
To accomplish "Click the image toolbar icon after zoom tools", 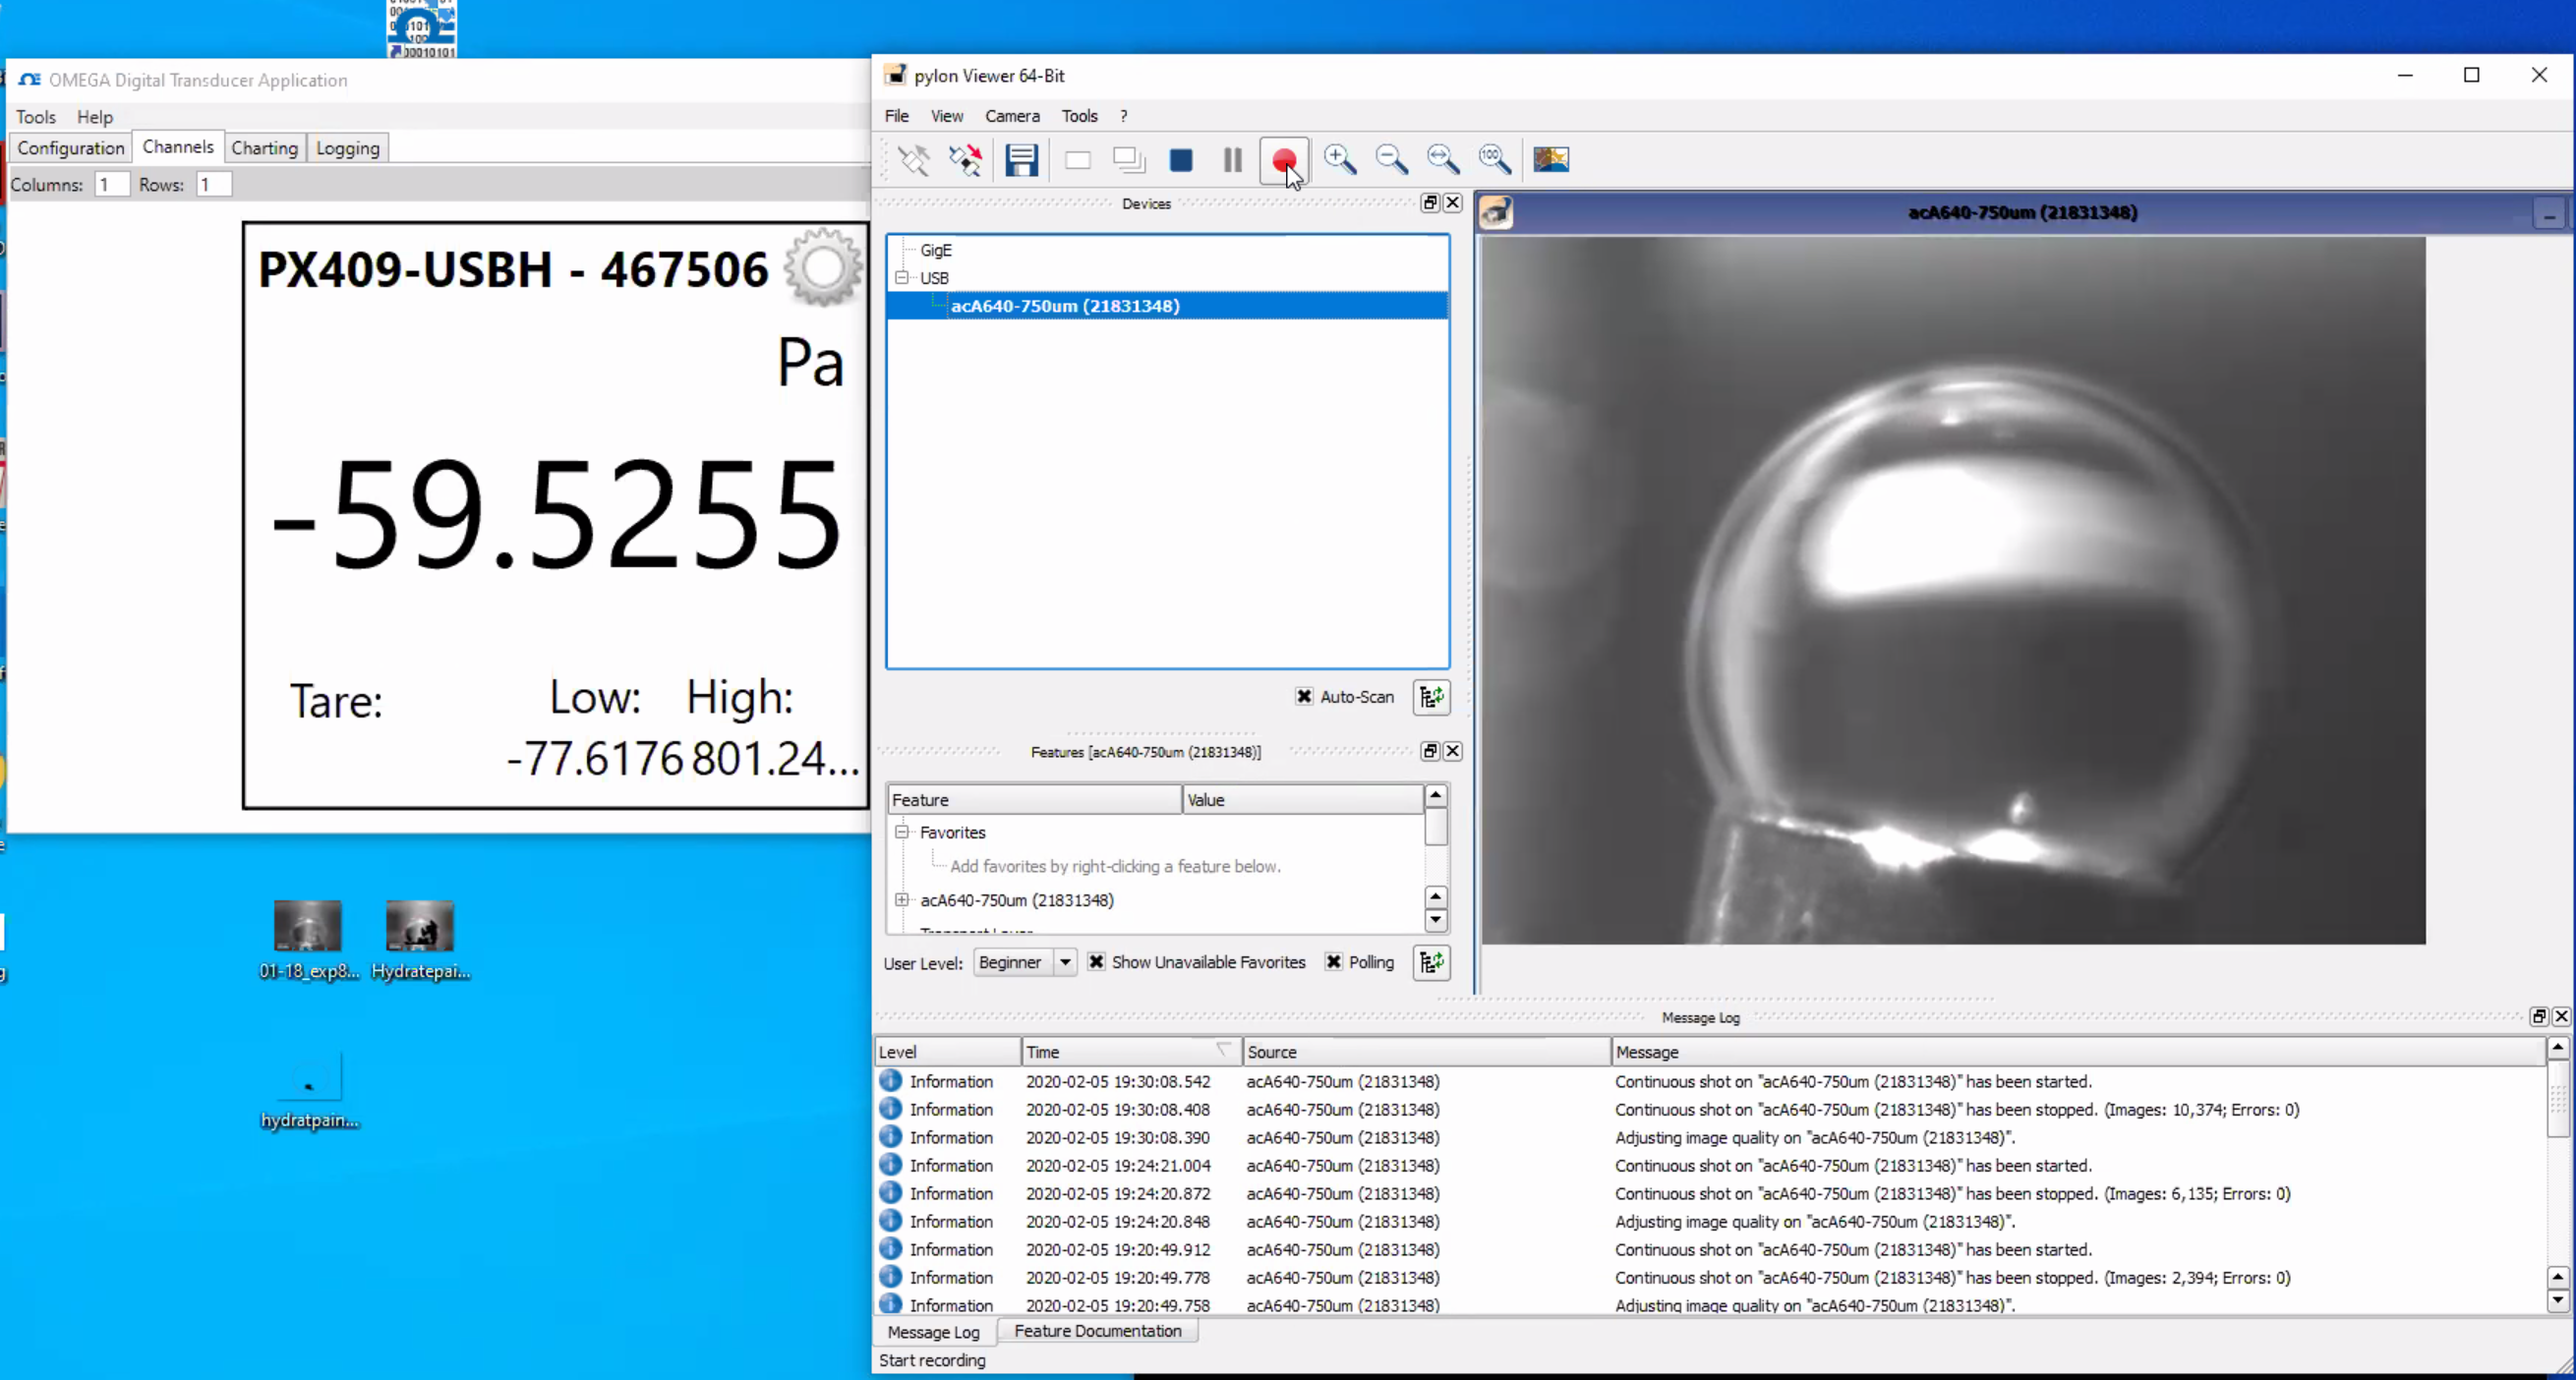I will (1551, 160).
